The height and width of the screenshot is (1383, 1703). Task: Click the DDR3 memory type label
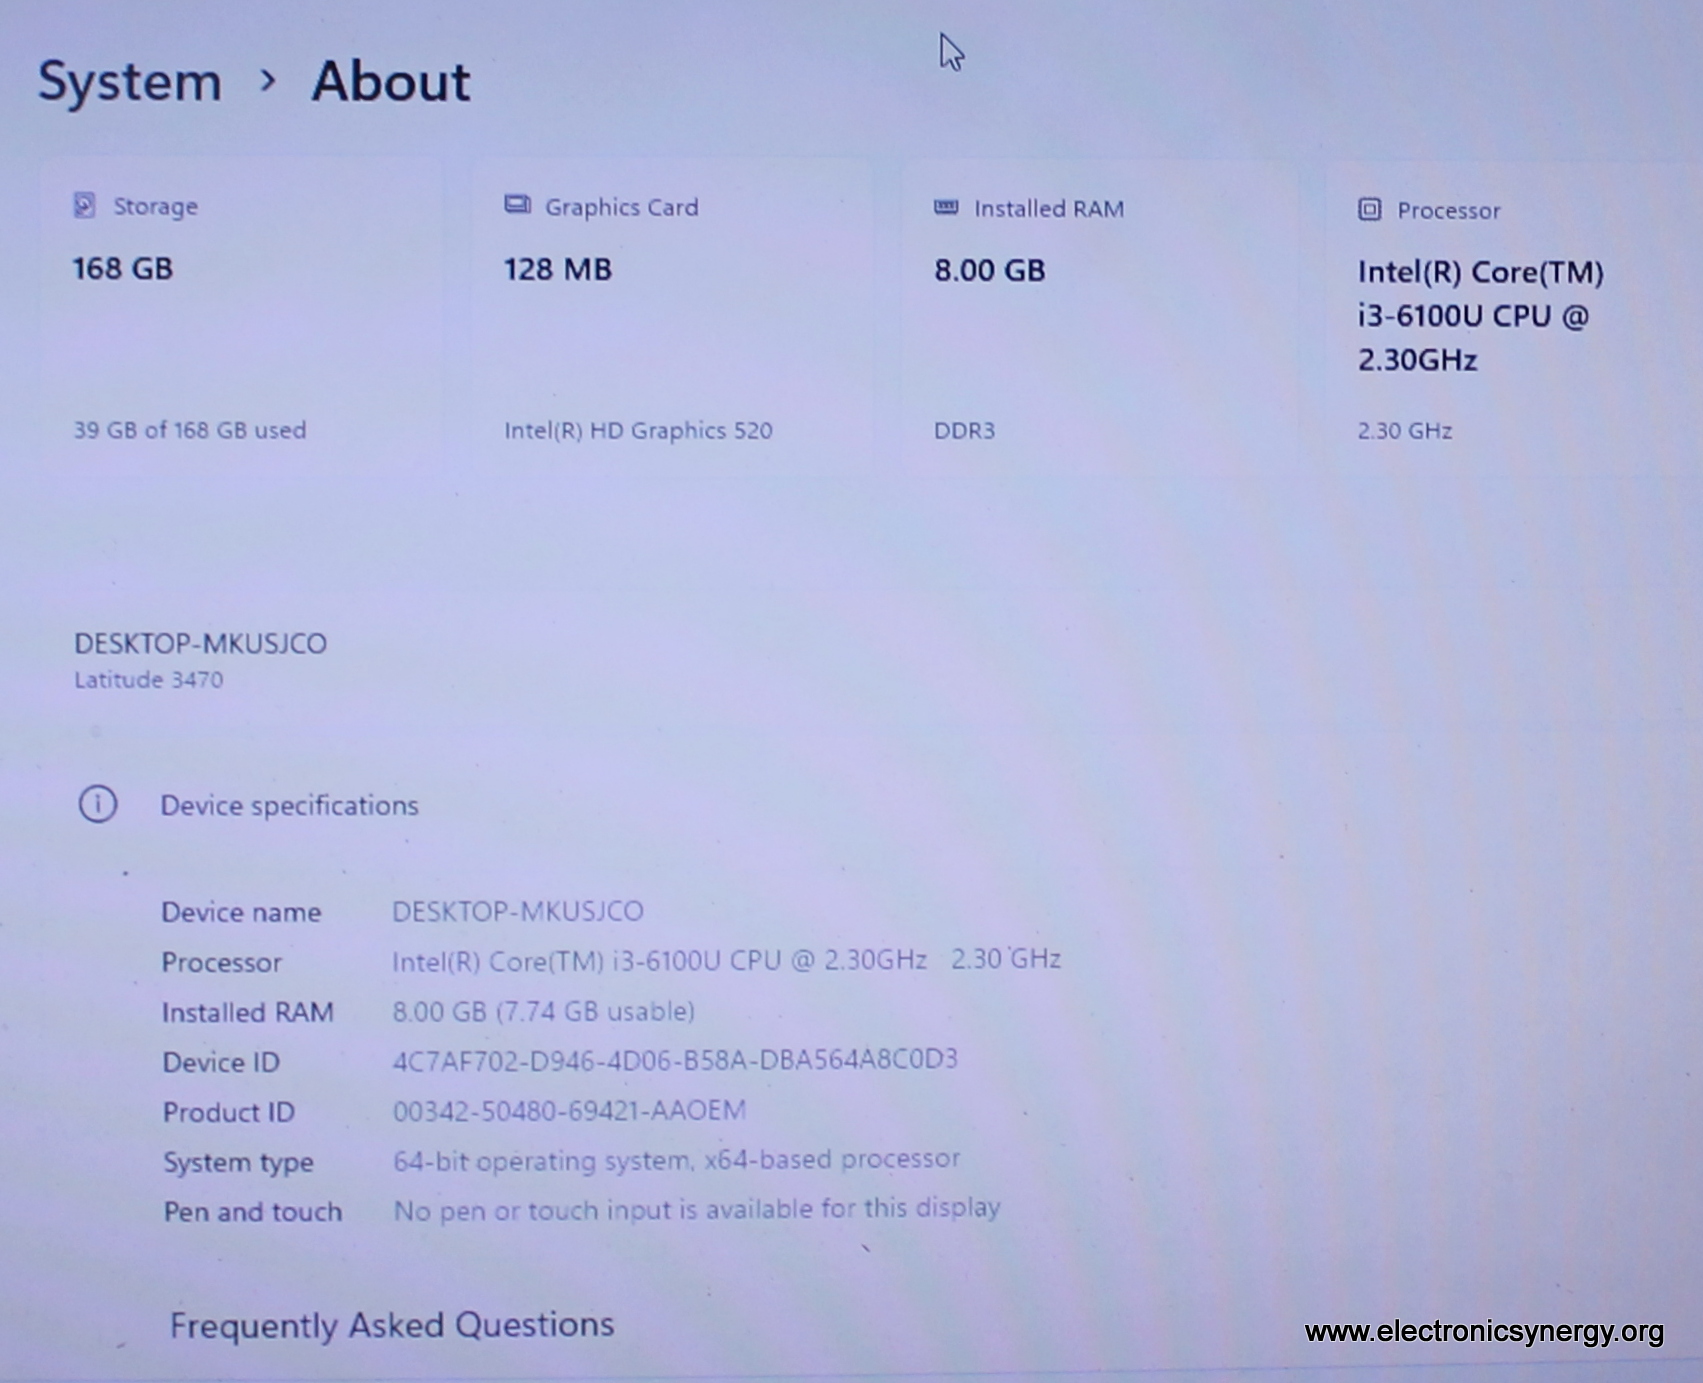[x=964, y=431]
